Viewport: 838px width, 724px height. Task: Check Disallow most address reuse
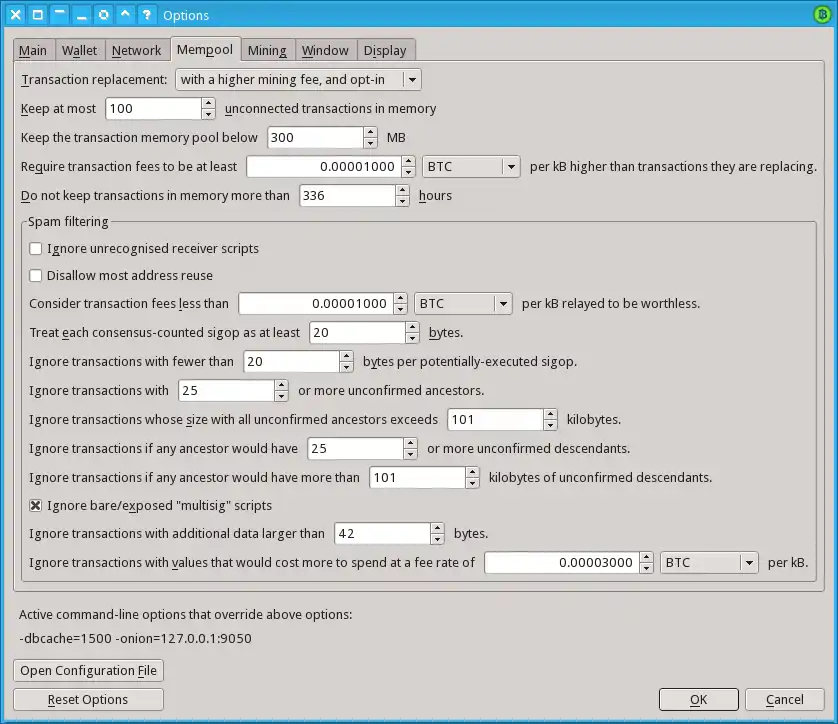pos(36,275)
